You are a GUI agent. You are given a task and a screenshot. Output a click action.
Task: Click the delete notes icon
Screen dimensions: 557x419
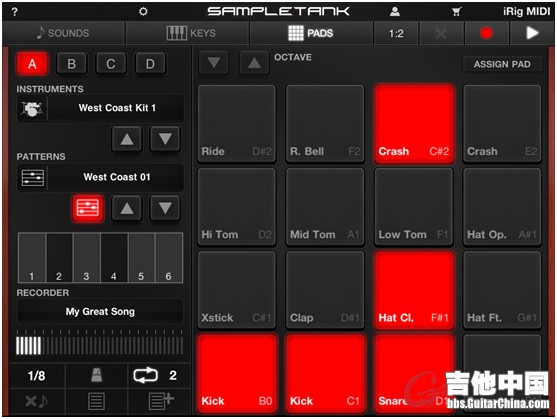click(x=36, y=401)
